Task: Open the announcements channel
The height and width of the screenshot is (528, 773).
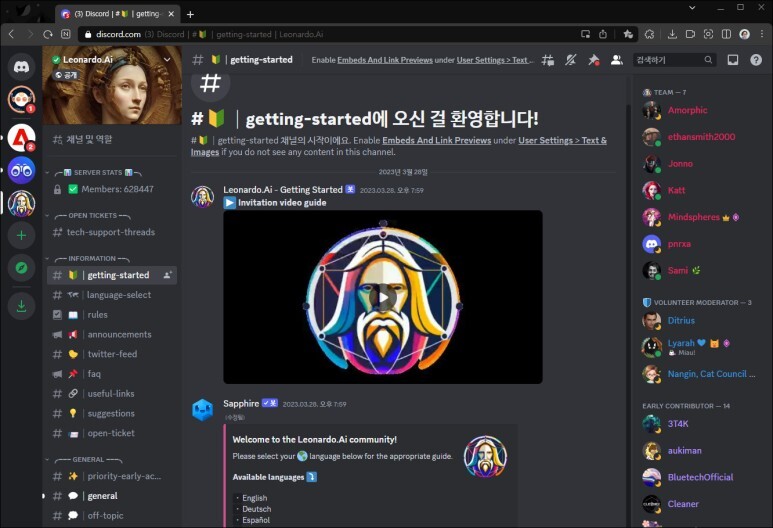Action: point(112,334)
